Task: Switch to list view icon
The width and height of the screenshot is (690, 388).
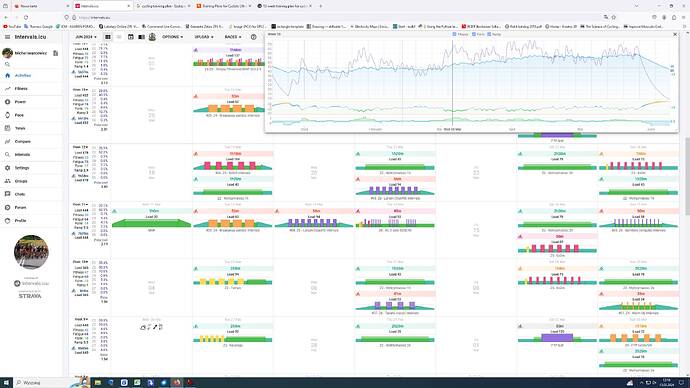Action: (x=119, y=37)
